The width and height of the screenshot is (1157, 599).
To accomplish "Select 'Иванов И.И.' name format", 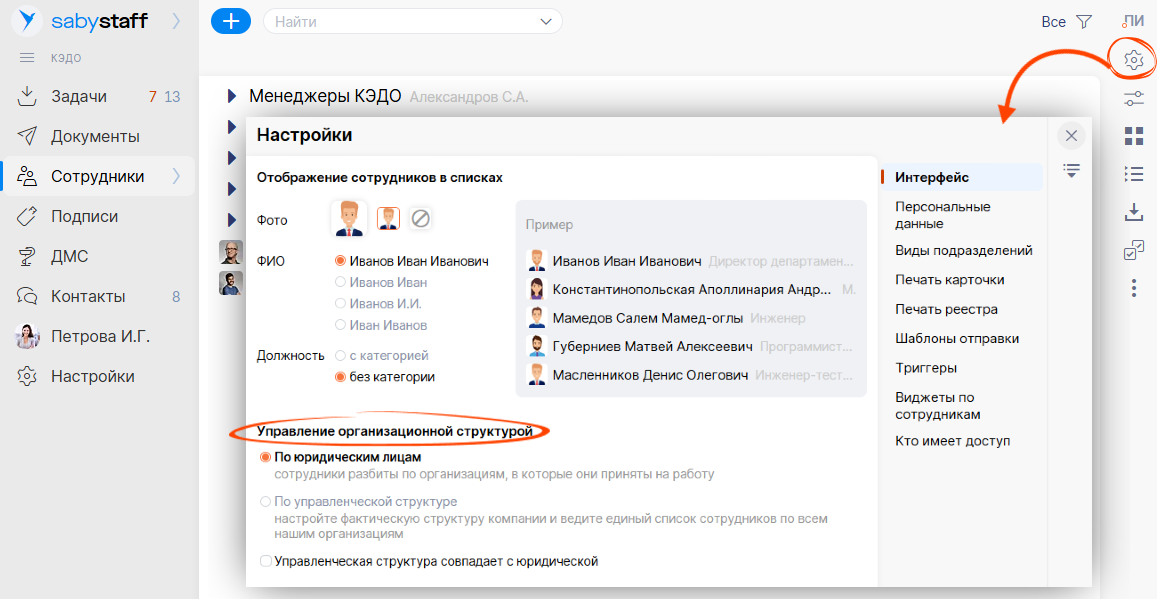I will [341, 304].
